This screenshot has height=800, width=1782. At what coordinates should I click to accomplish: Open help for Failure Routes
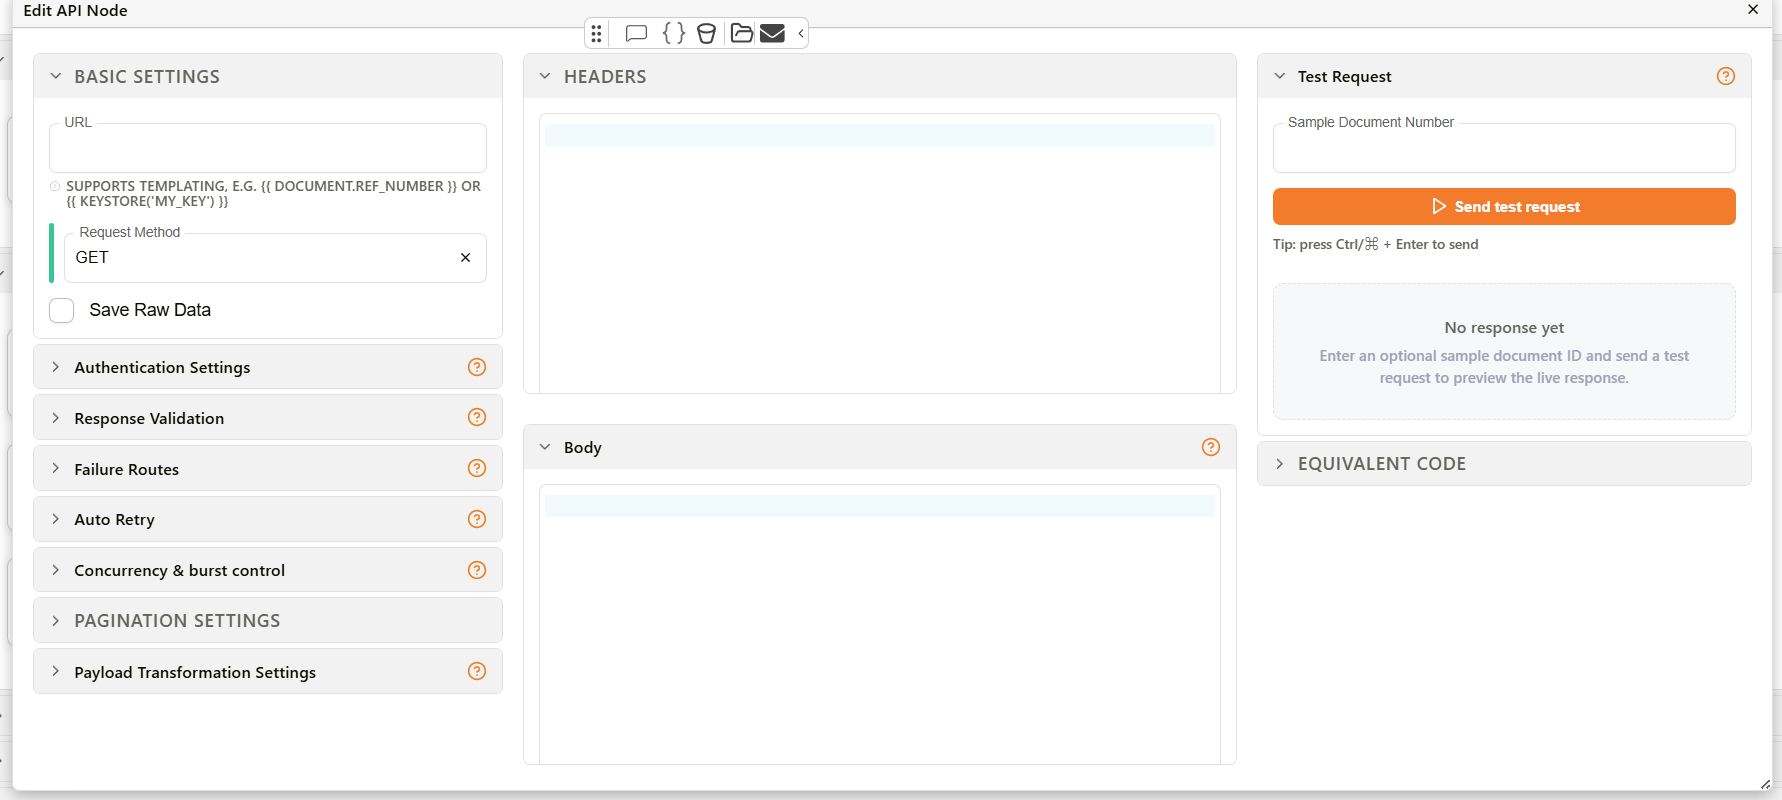[x=477, y=468]
